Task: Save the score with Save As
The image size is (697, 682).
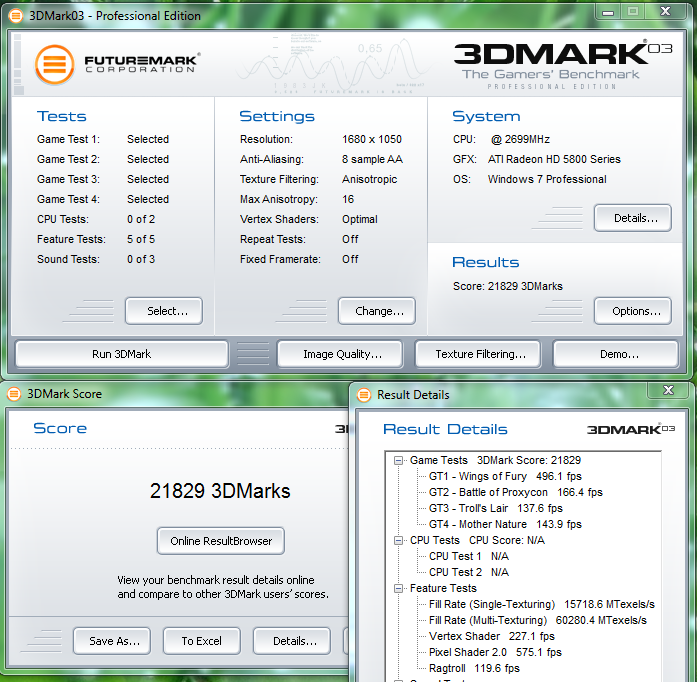Action: tap(112, 641)
